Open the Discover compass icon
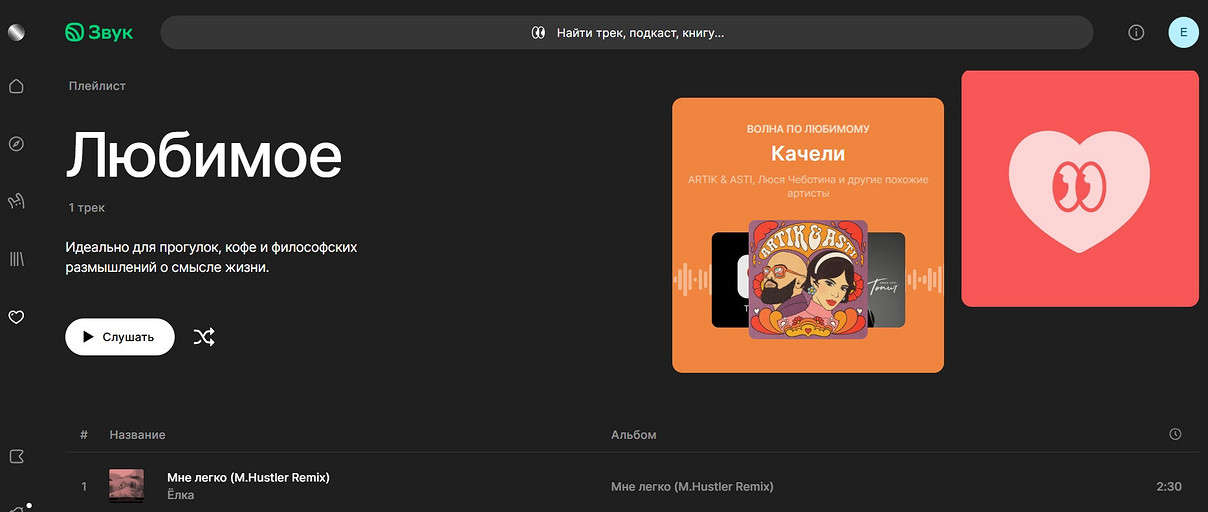This screenshot has width=1208, height=512. (x=16, y=144)
